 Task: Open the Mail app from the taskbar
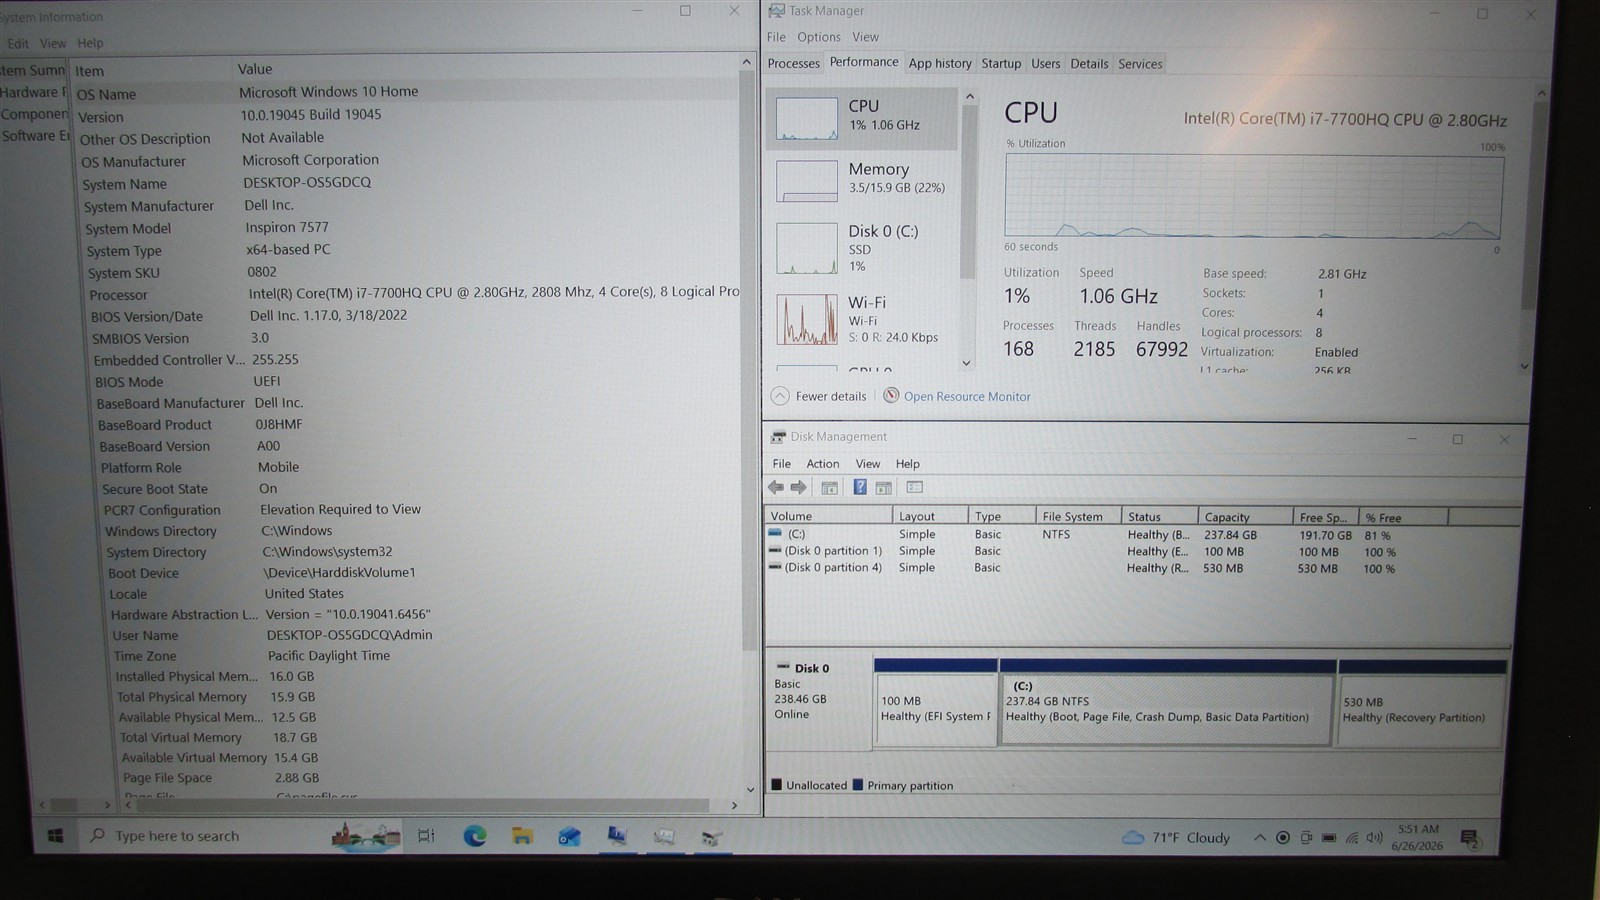tap(569, 836)
